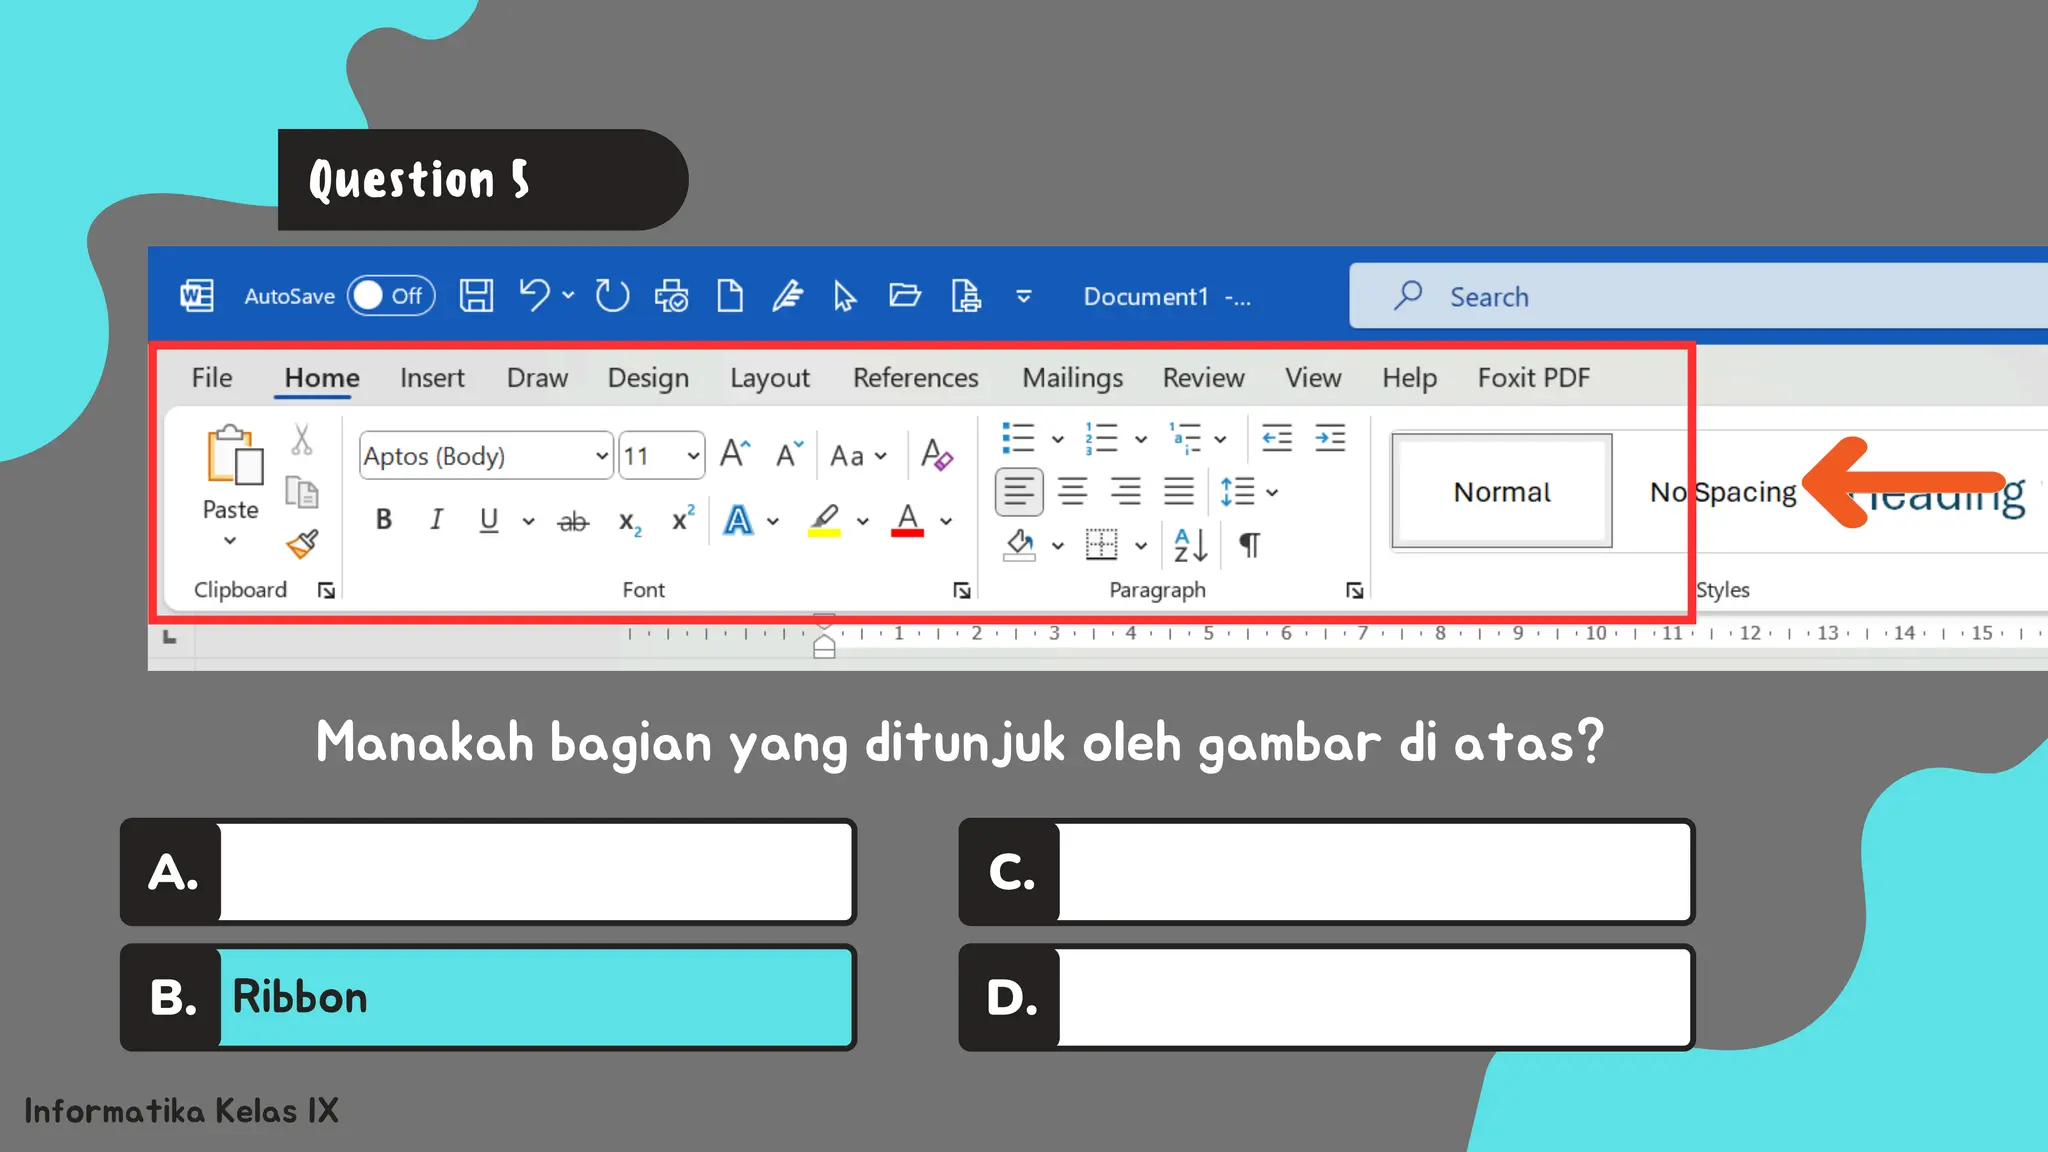Viewport: 2048px width, 1152px height.
Task: Click the red Font Color button
Action: 907,520
